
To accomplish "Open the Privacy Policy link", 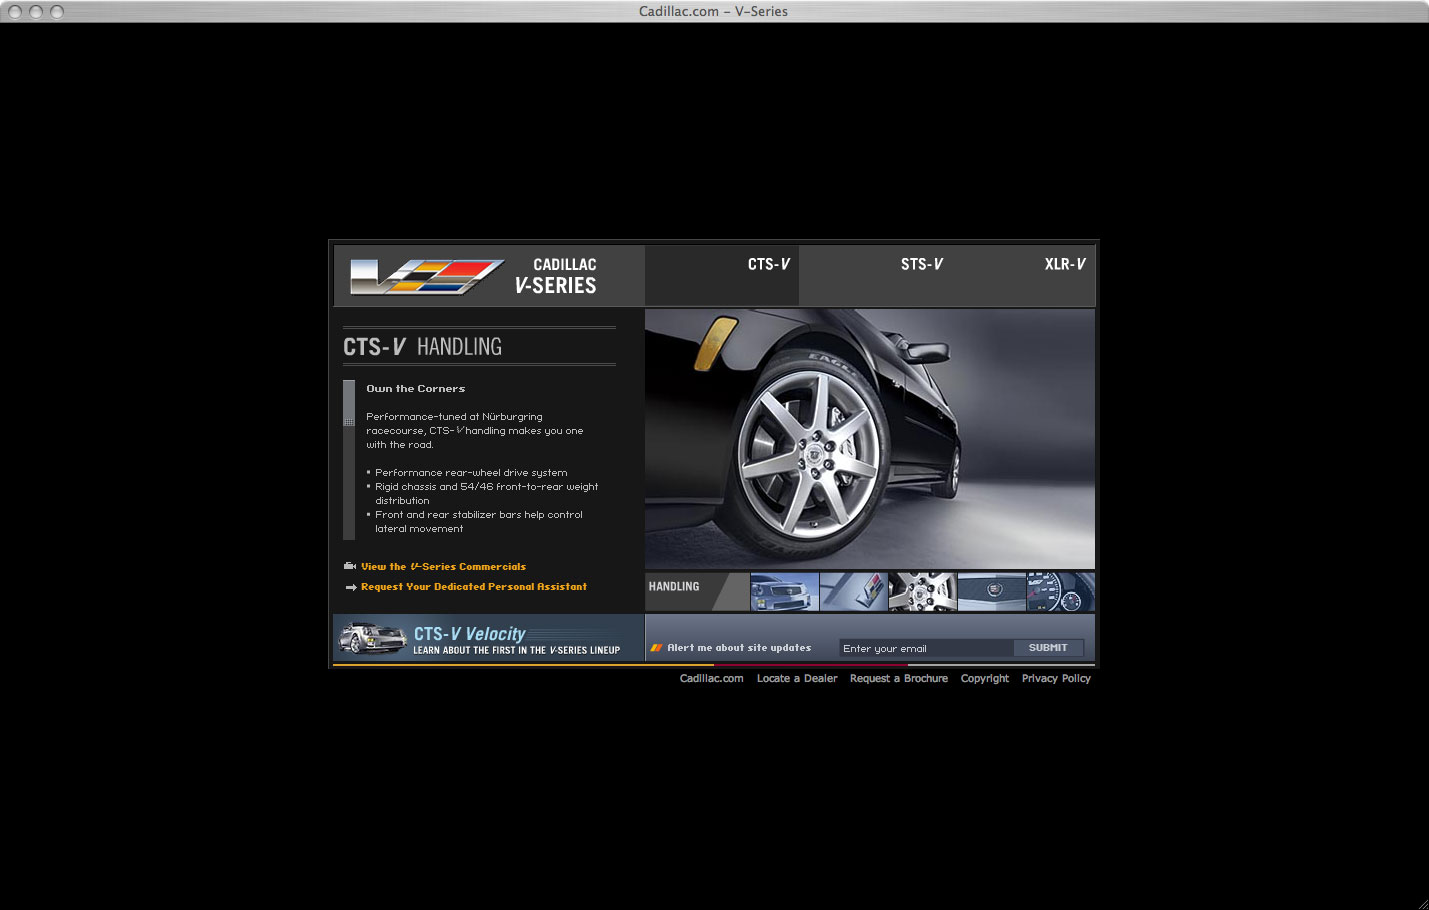I will [x=1056, y=678].
